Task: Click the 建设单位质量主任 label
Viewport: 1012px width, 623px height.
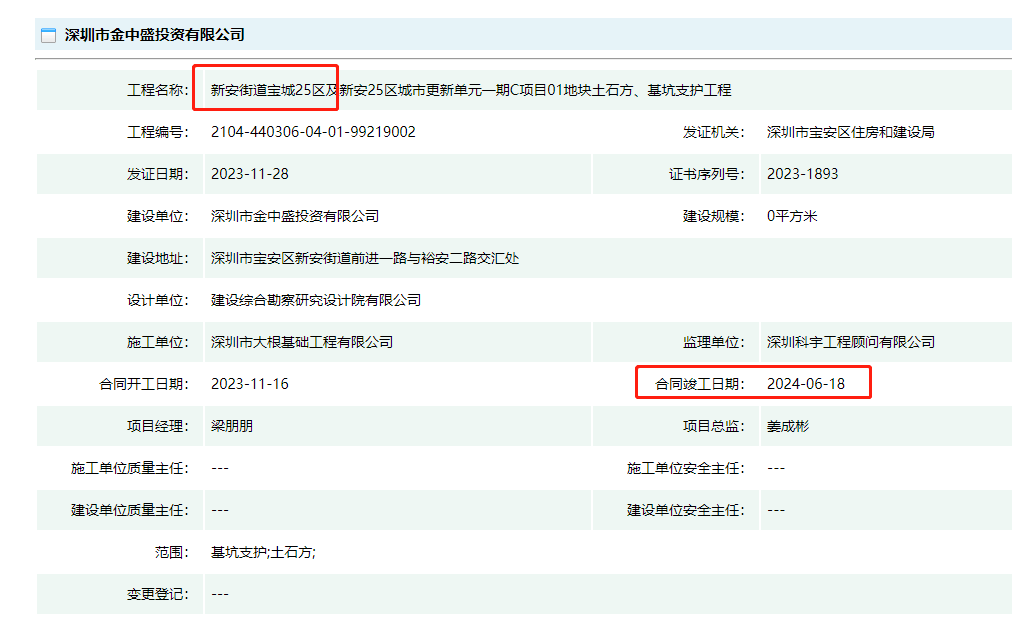Action: point(130,510)
